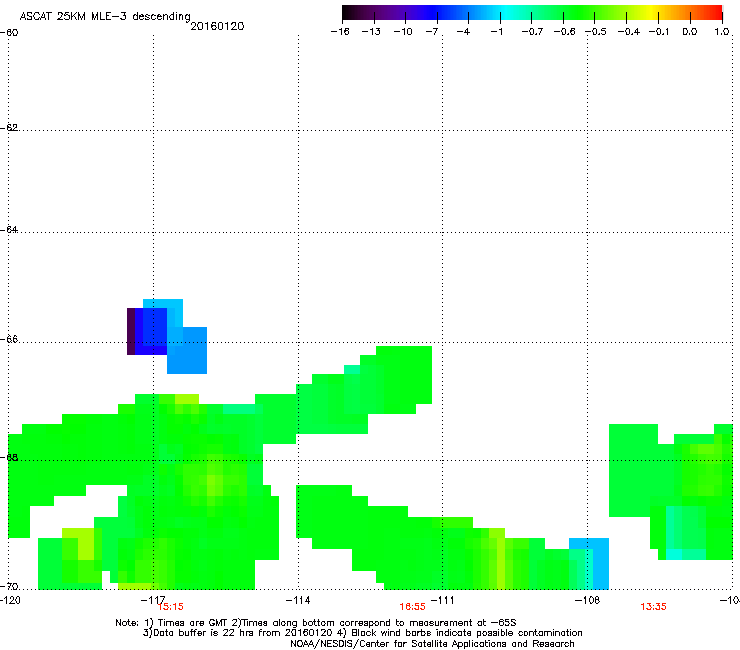The height and width of the screenshot is (650, 740).
Task: Click the title 'ASCAT 25KM MLE-3 descending'
Action: [x=105, y=16]
